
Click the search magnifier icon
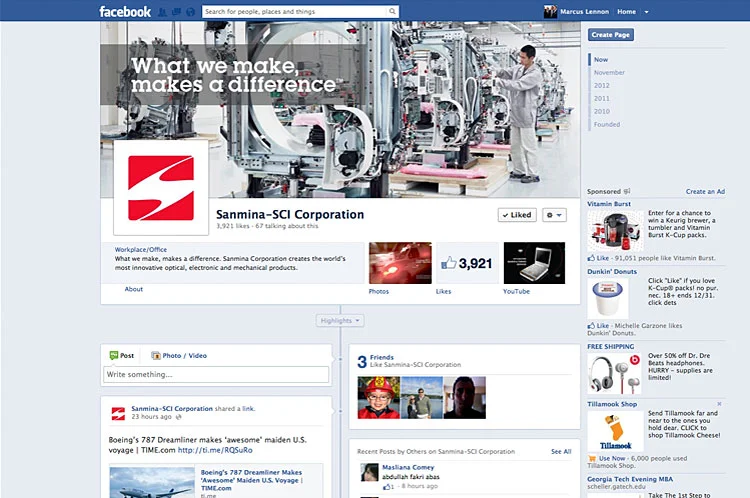coord(392,11)
